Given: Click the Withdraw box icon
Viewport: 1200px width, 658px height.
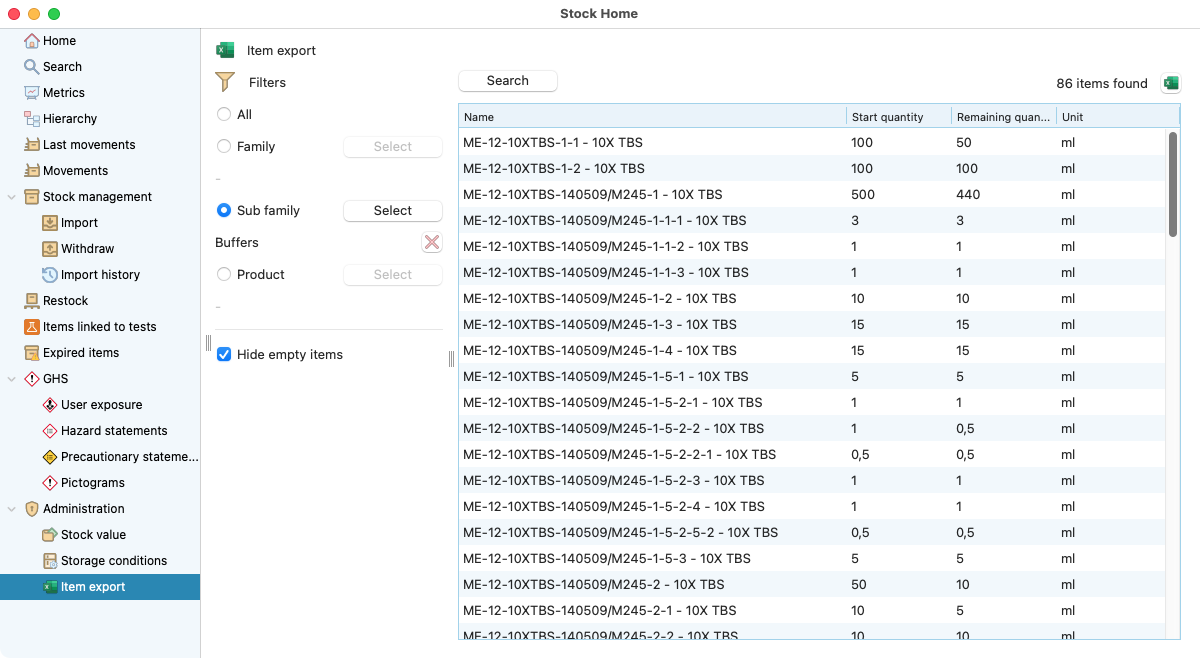Looking at the screenshot, I should click(50, 249).
